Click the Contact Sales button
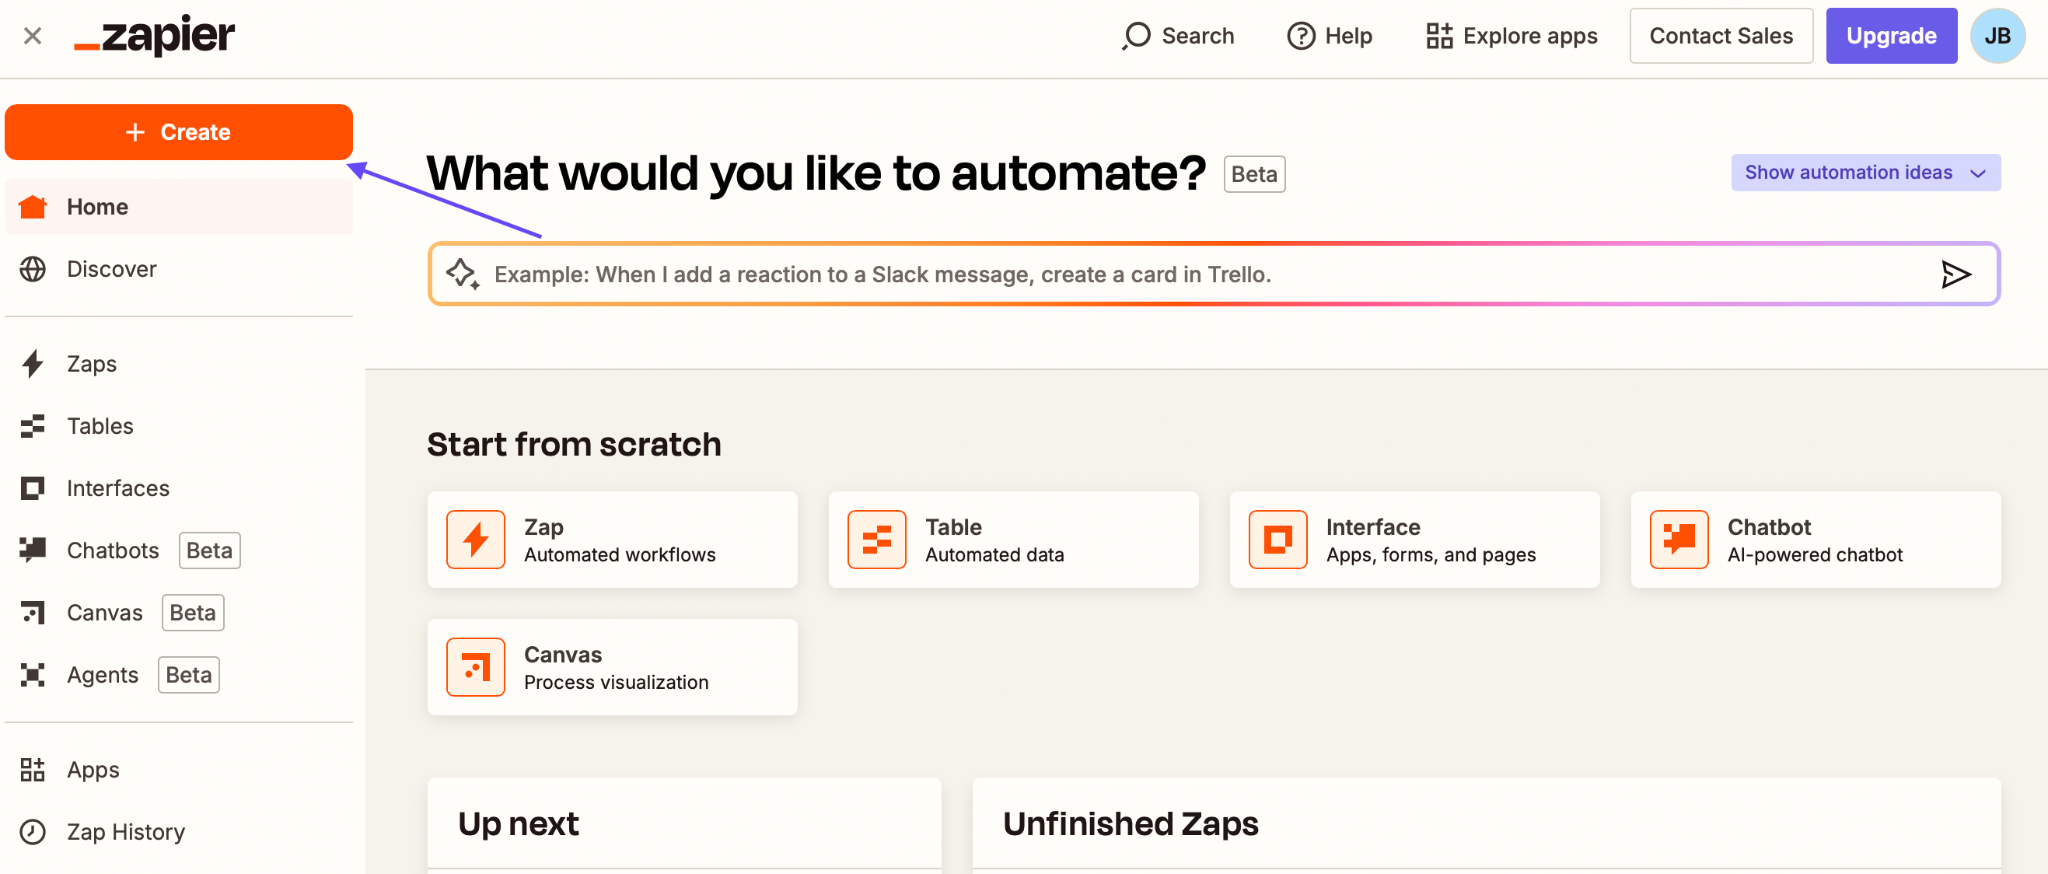This screenshot has width=2048, height=874. (1721, 36)
